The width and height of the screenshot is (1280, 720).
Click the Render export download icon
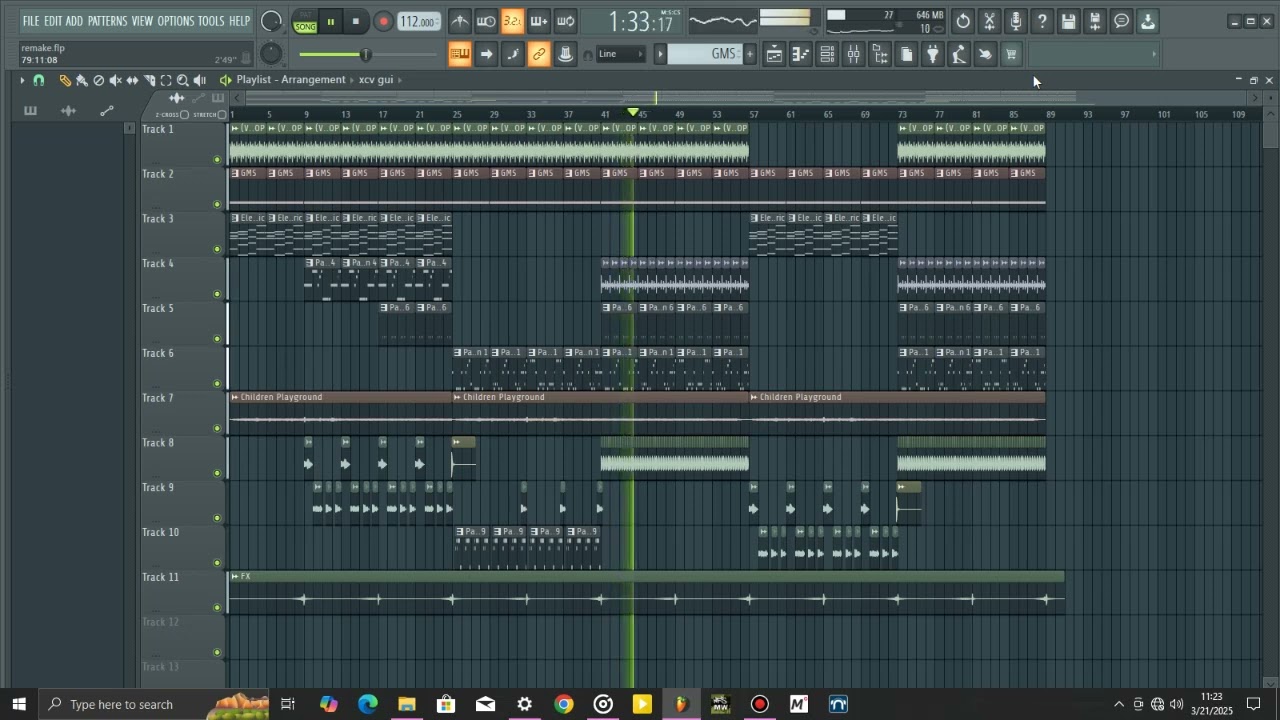pos(1148,21)
